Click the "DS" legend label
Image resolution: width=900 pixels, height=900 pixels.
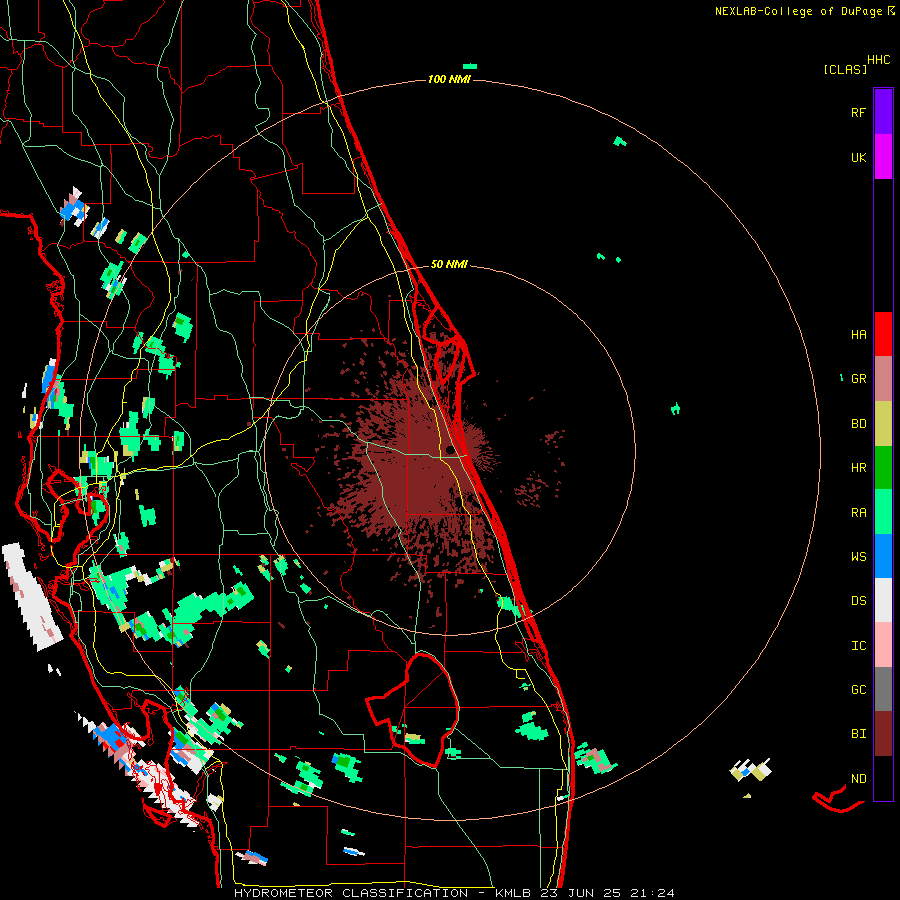(858, 601)
